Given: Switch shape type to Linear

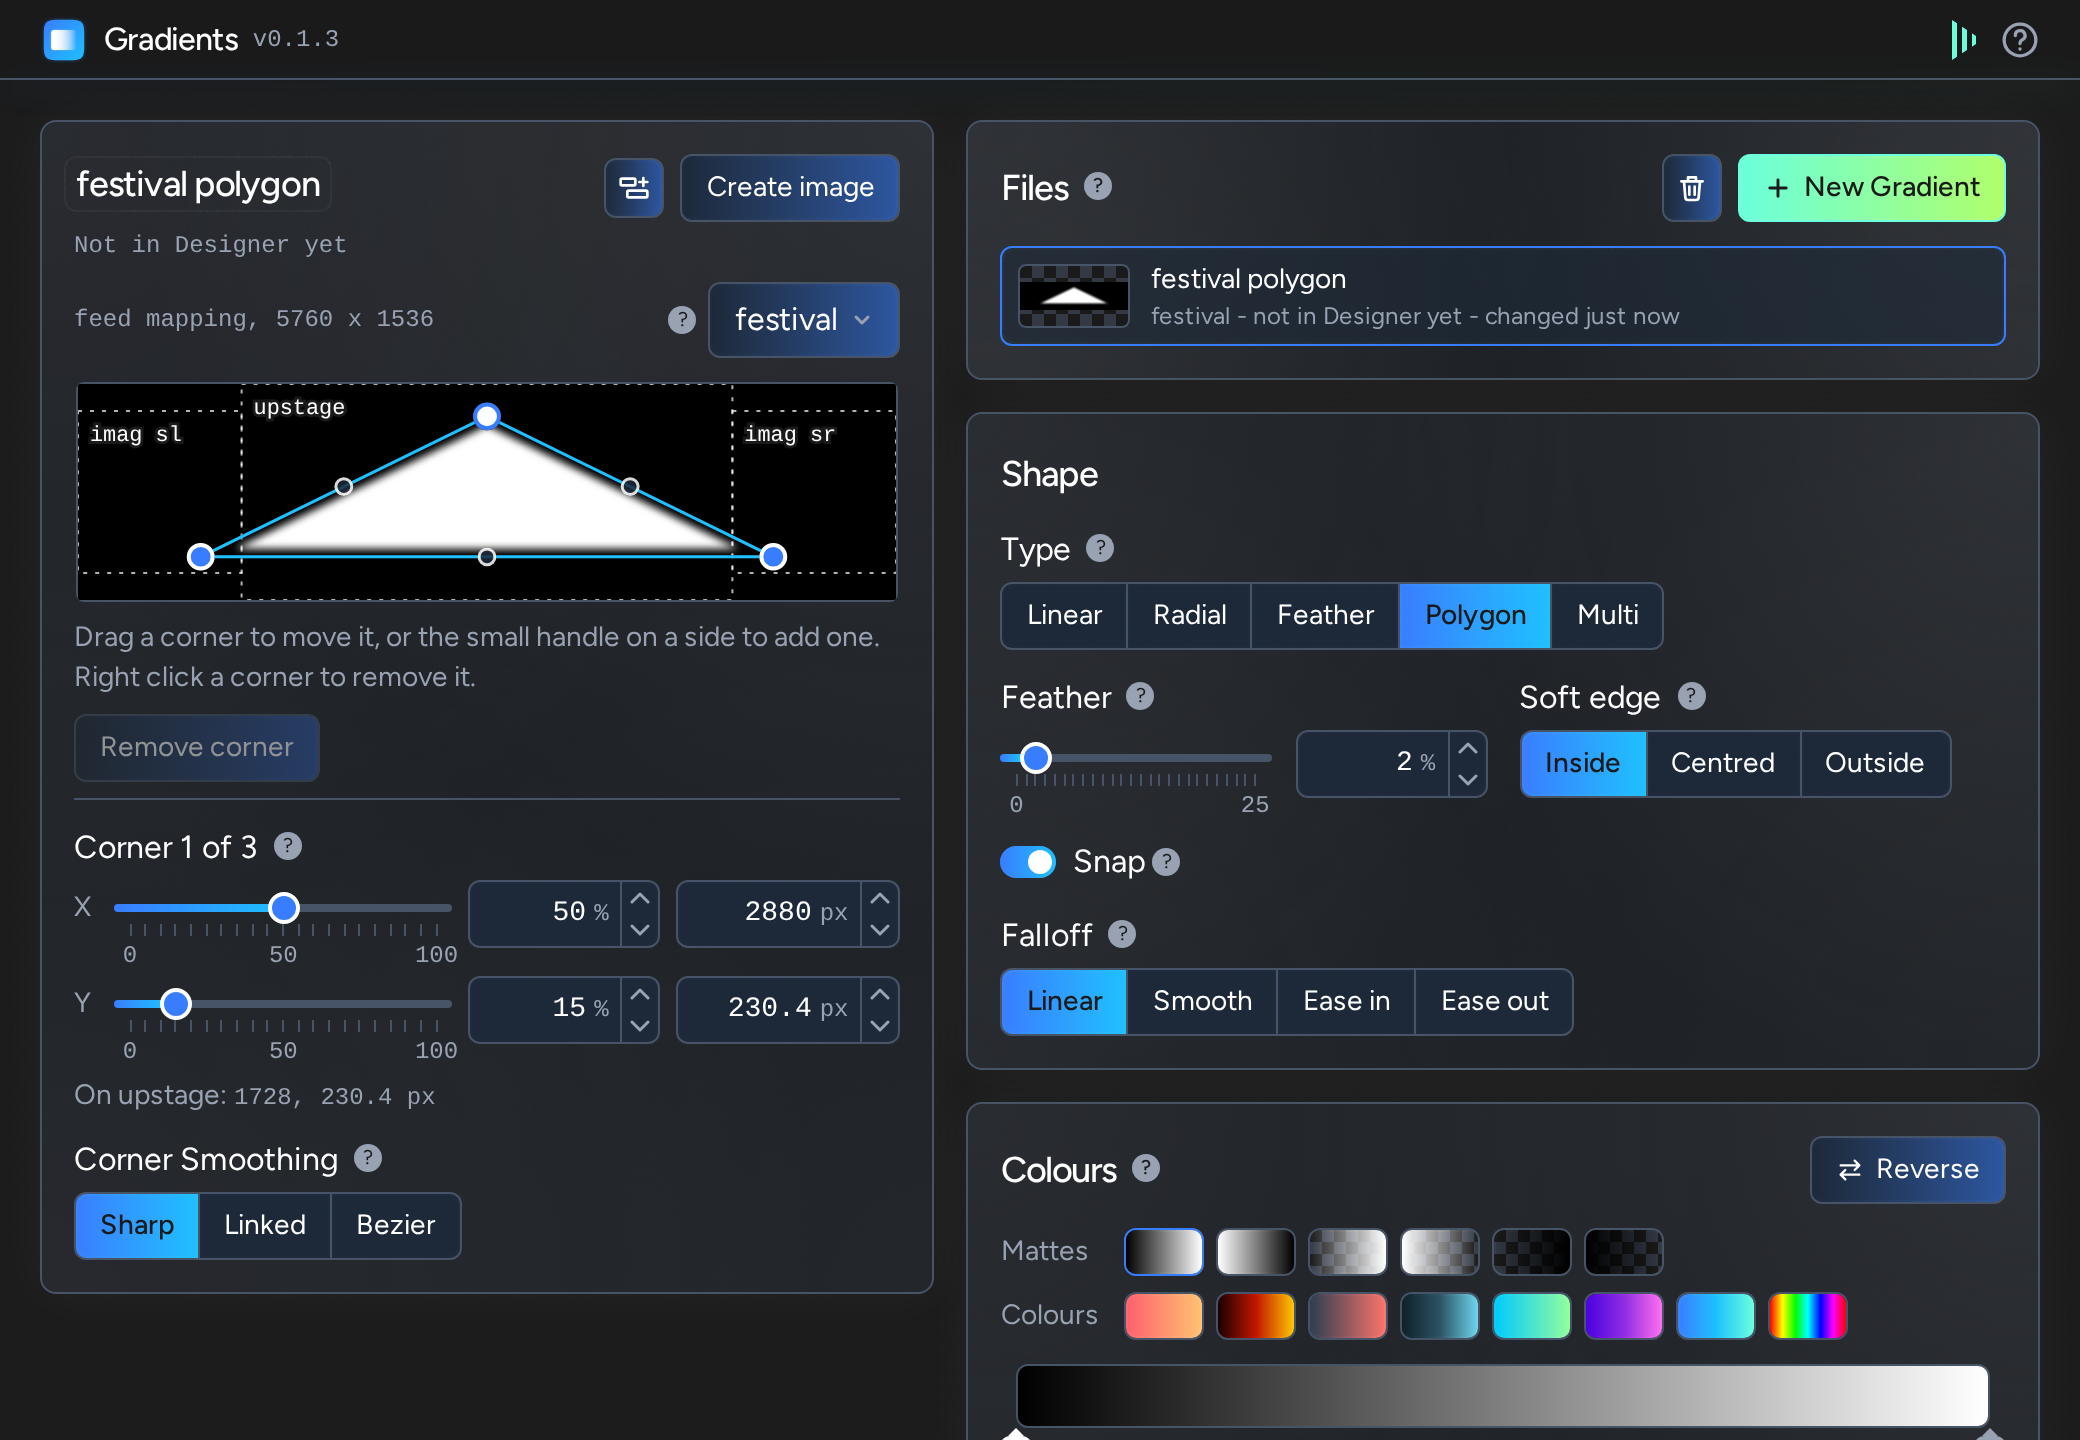Looking at the screenshot, I should pyautogui.click(x=1064, y=615).
